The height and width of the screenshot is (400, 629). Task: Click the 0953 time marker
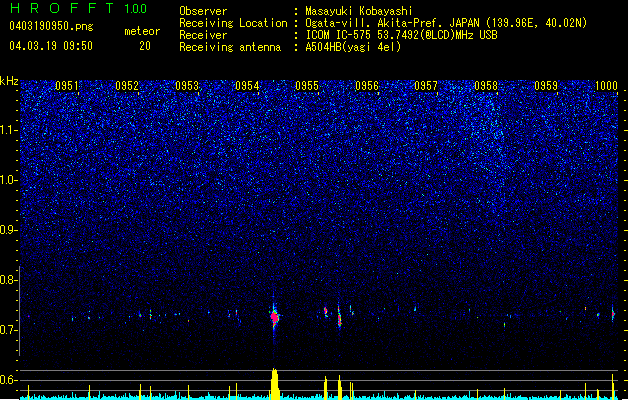[187, 86]
